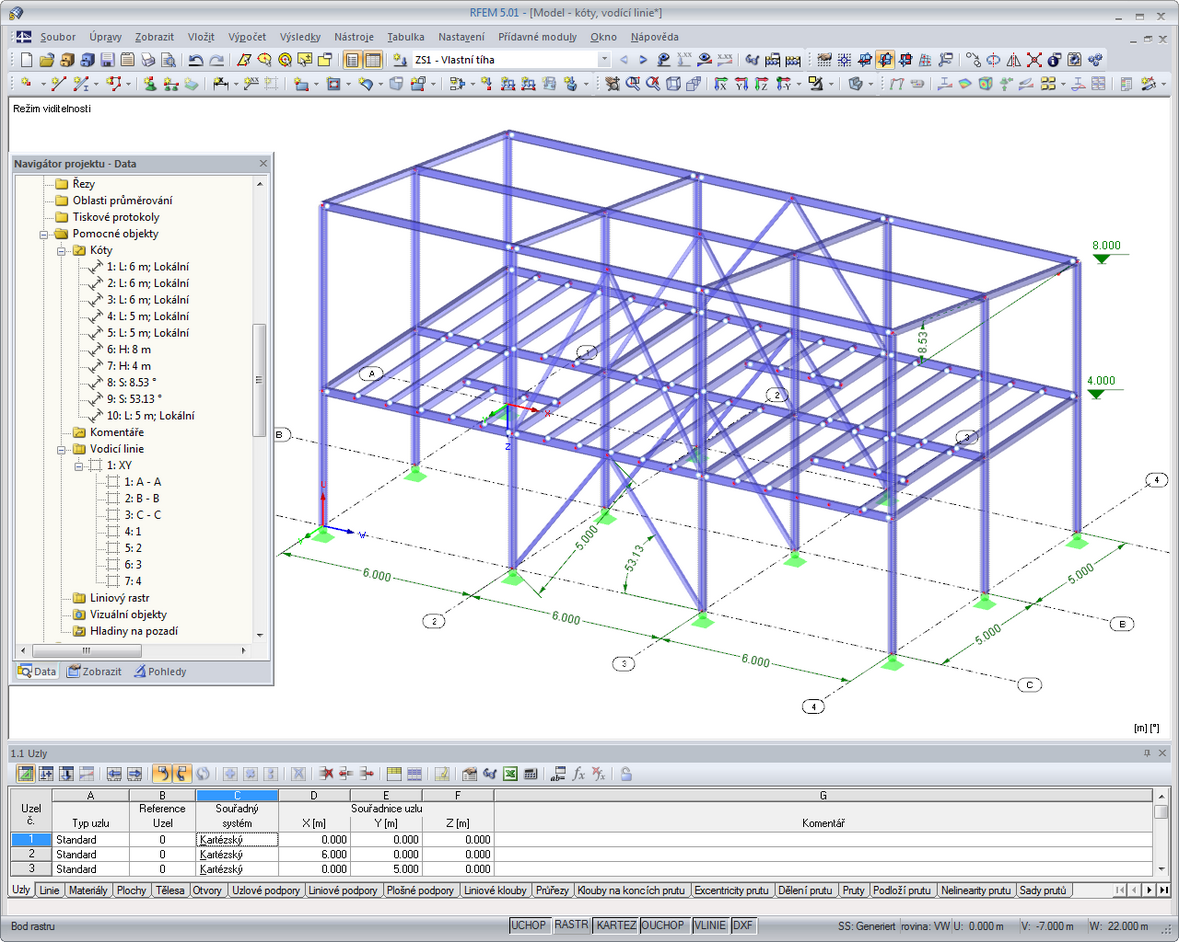Toggle the RASTR grid button
1179x942 pixels.
click(x=571, y=925)
